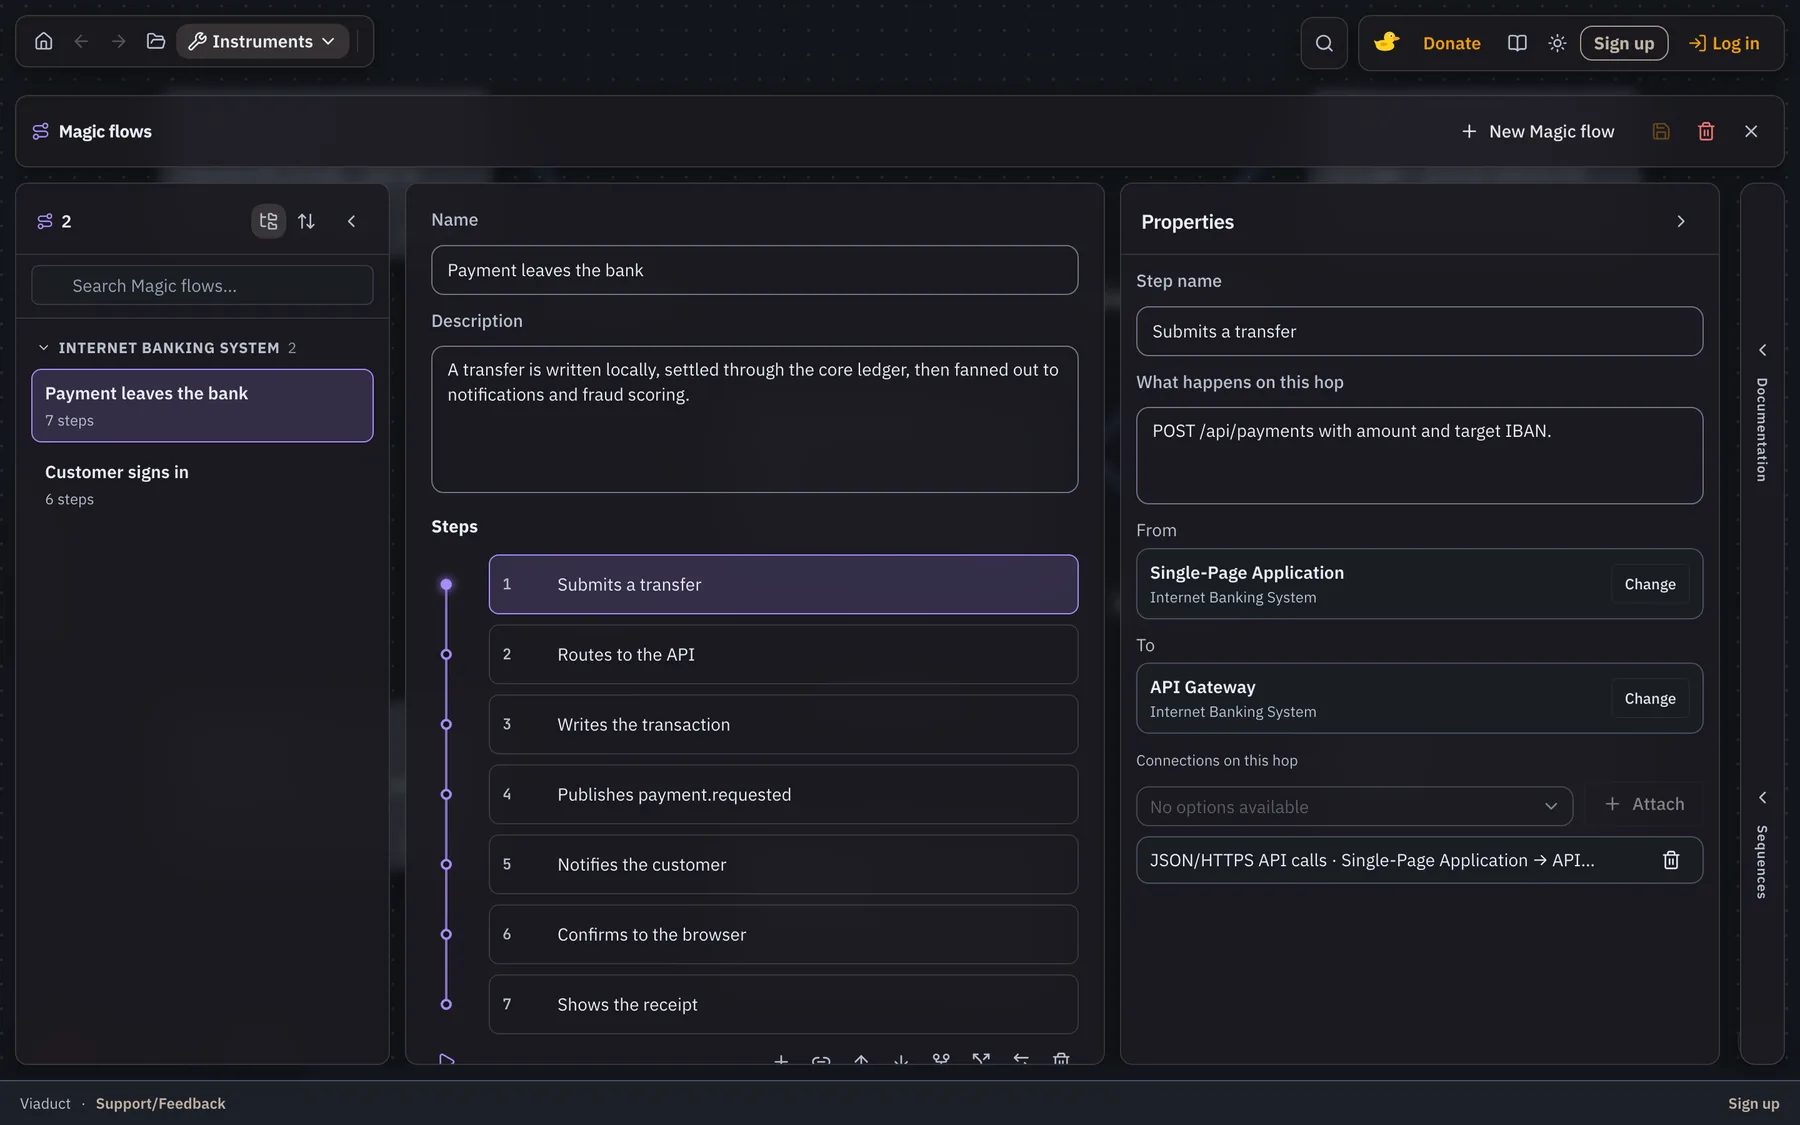Toggle the light/dark theme sun icon

tap(1557, 43)
